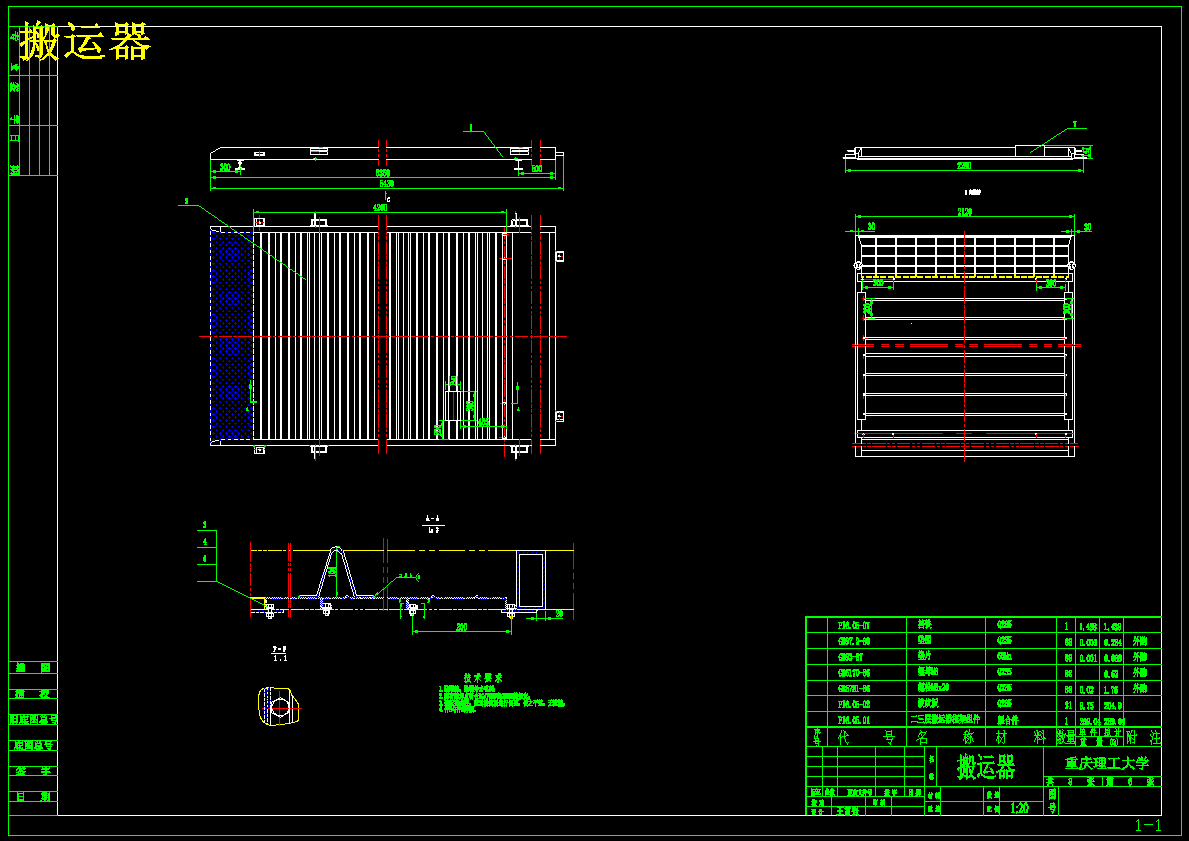Select the 描图 margin label

coord(33,668)
